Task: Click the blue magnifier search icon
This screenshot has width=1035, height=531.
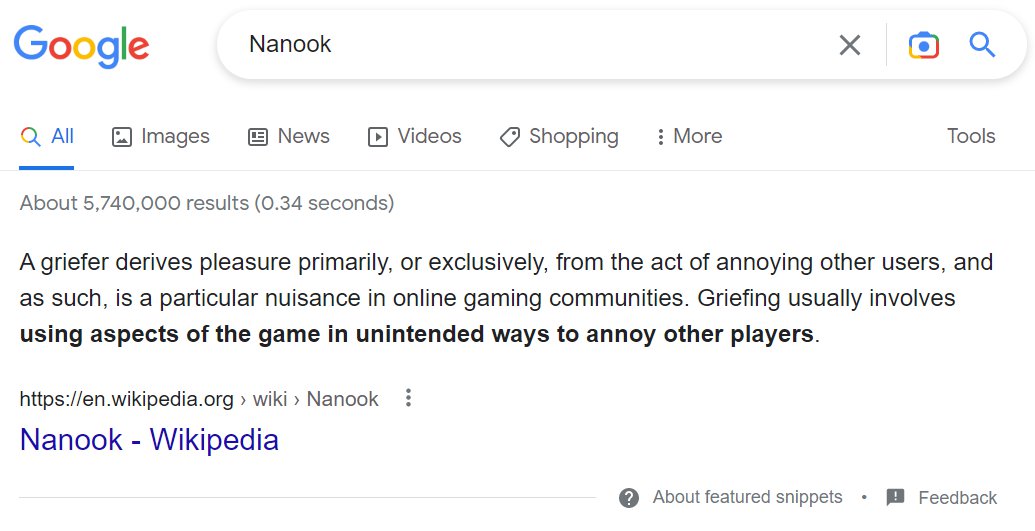Action: tap(982, 45)
